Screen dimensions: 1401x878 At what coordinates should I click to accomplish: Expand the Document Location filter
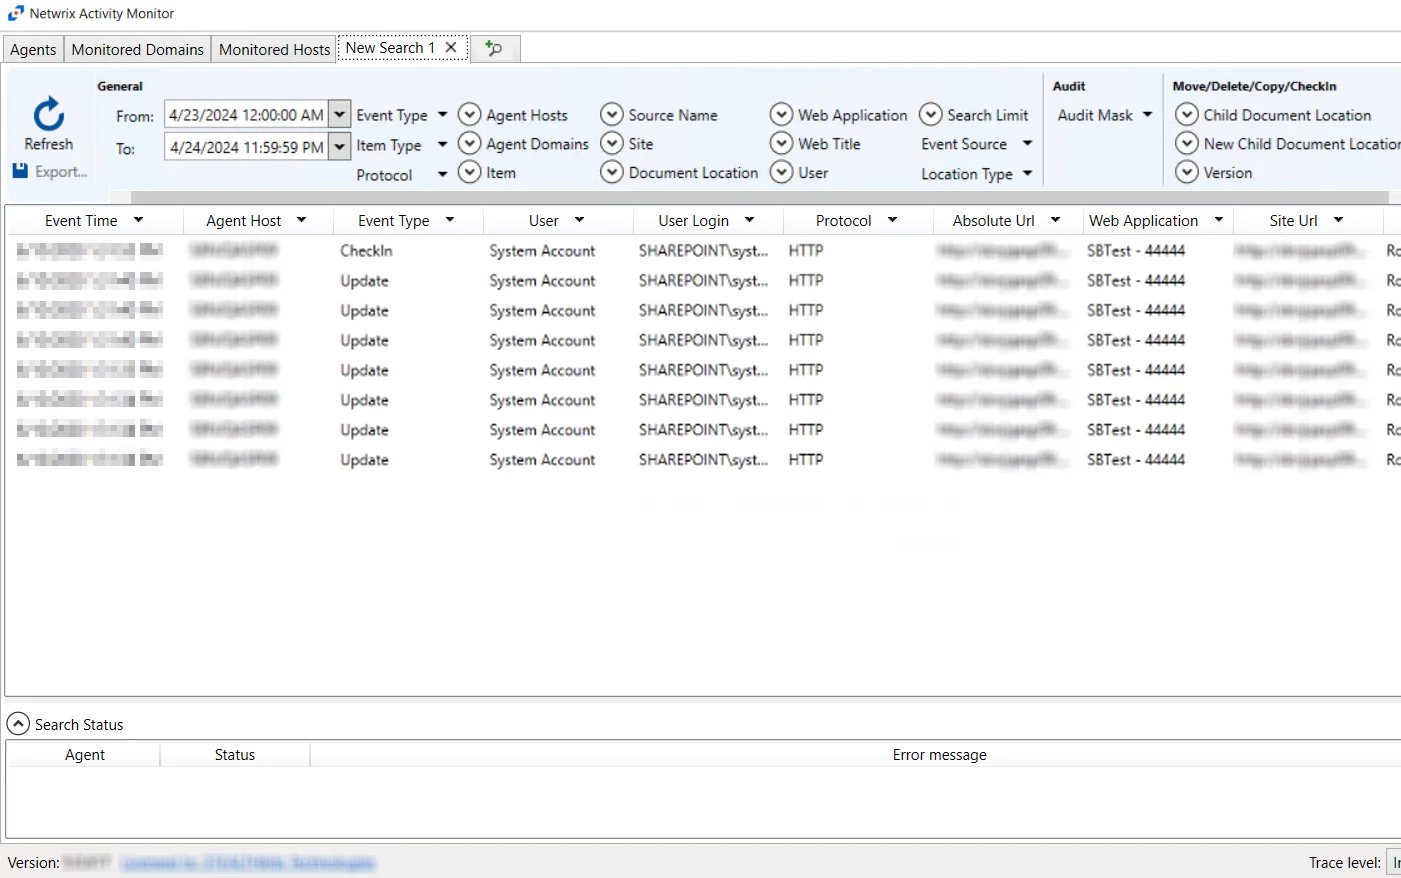tap(612, 172)
